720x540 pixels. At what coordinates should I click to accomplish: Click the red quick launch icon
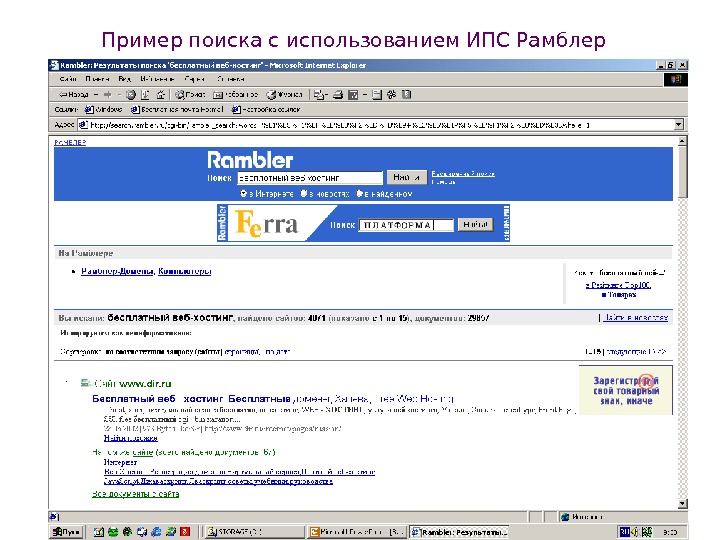coord(185,532)
